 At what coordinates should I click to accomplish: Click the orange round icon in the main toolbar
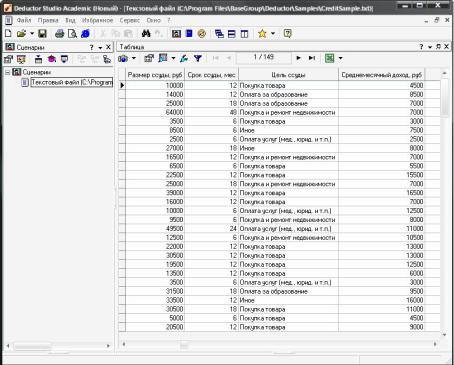coord(202,33)
